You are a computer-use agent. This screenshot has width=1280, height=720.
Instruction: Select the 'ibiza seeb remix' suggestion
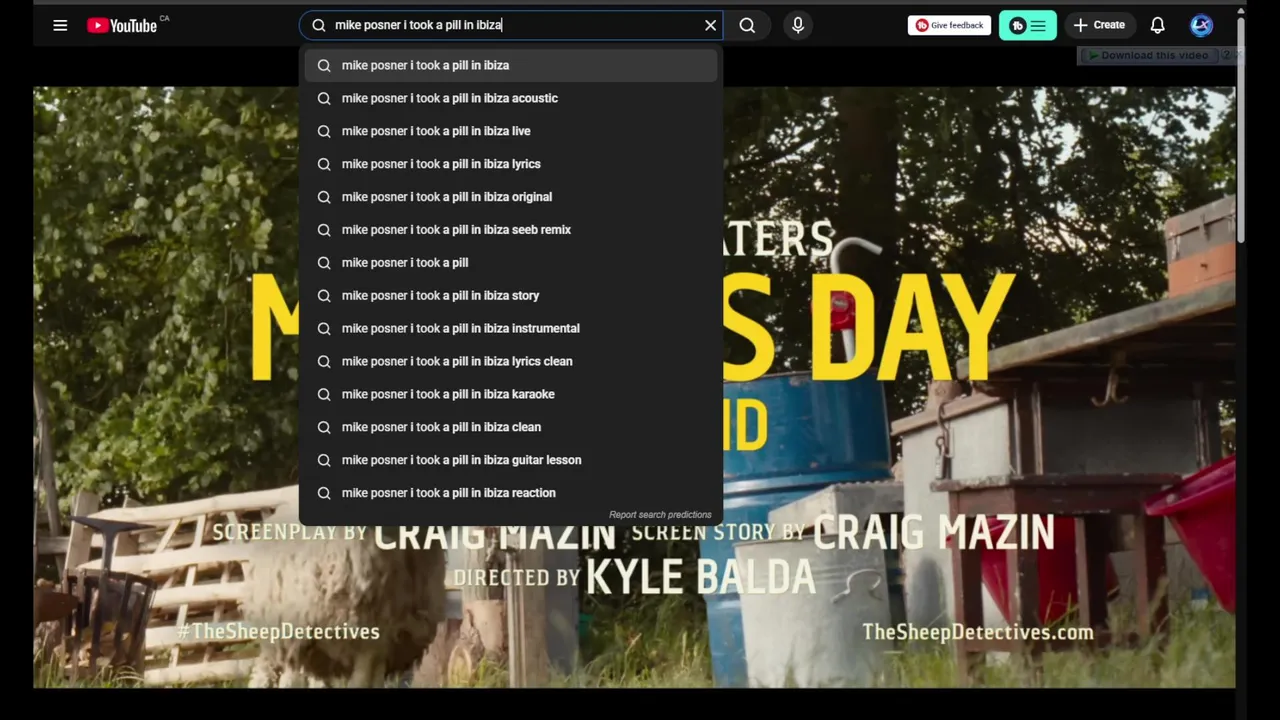(x=511, y=230)
